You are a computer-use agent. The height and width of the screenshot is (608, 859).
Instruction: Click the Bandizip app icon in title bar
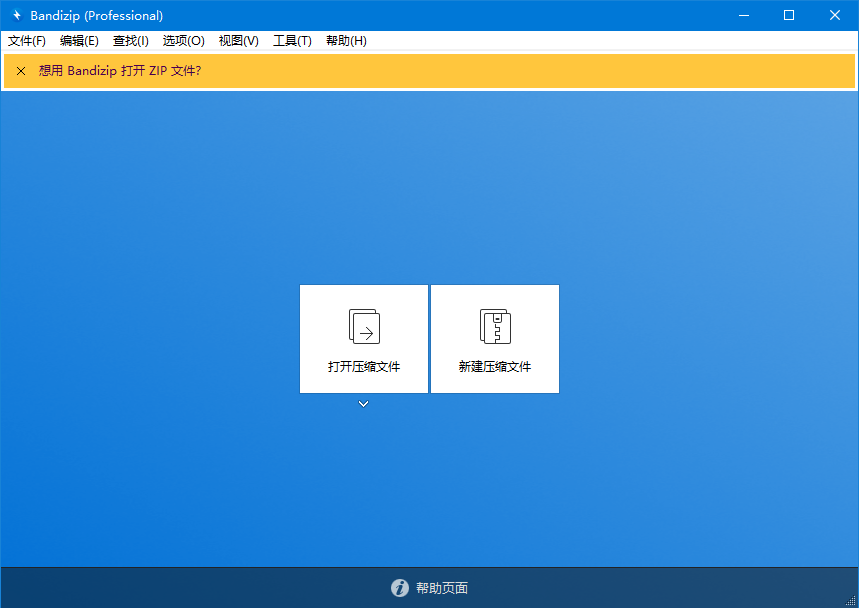(17, 15)
